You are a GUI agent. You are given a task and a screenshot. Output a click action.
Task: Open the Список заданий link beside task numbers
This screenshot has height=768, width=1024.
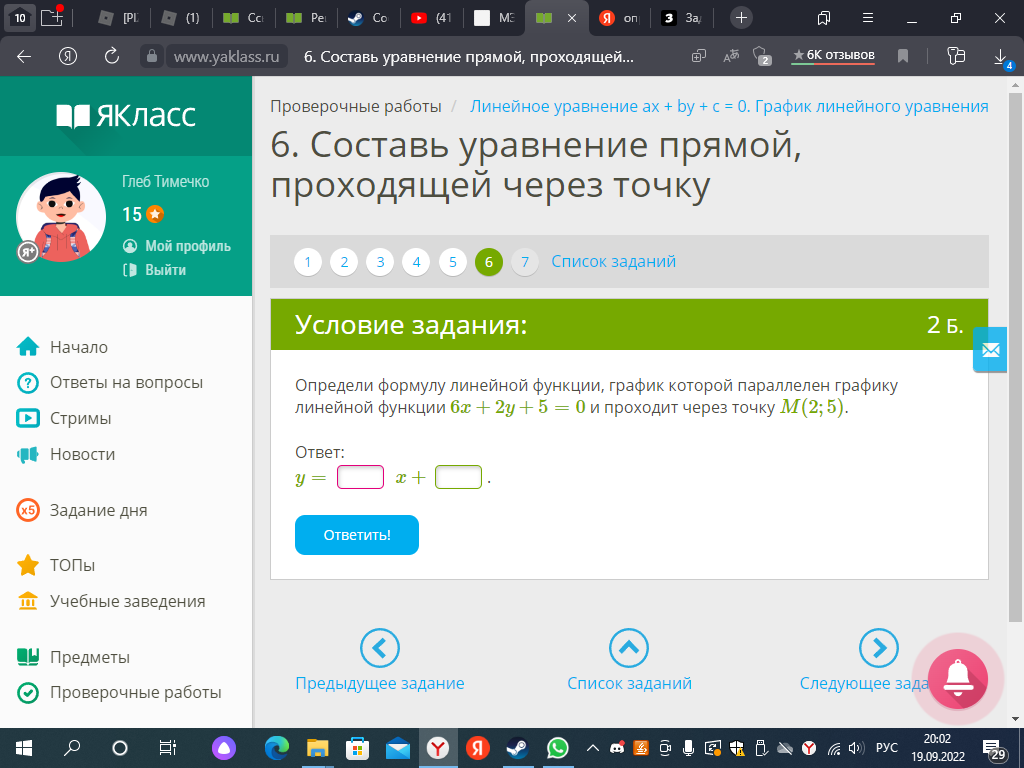613,262
